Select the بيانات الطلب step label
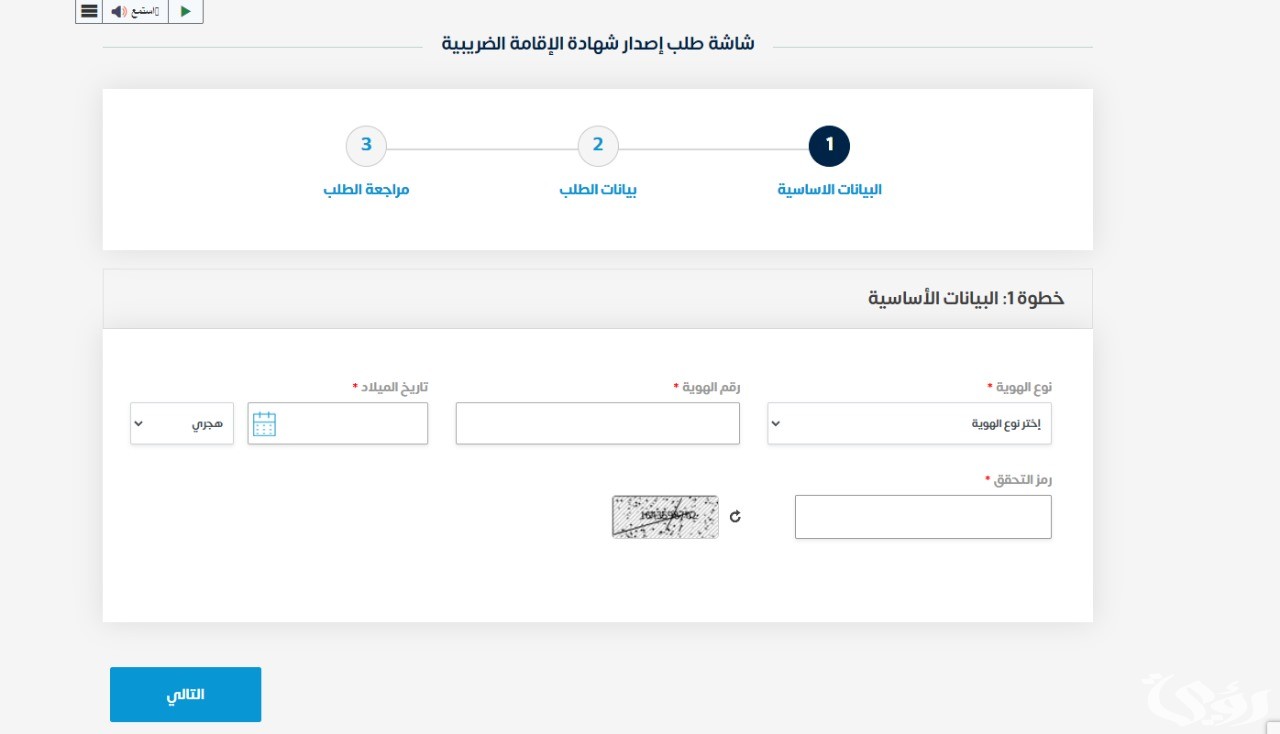Screen dimensions: 1280x734 [598, 190]
